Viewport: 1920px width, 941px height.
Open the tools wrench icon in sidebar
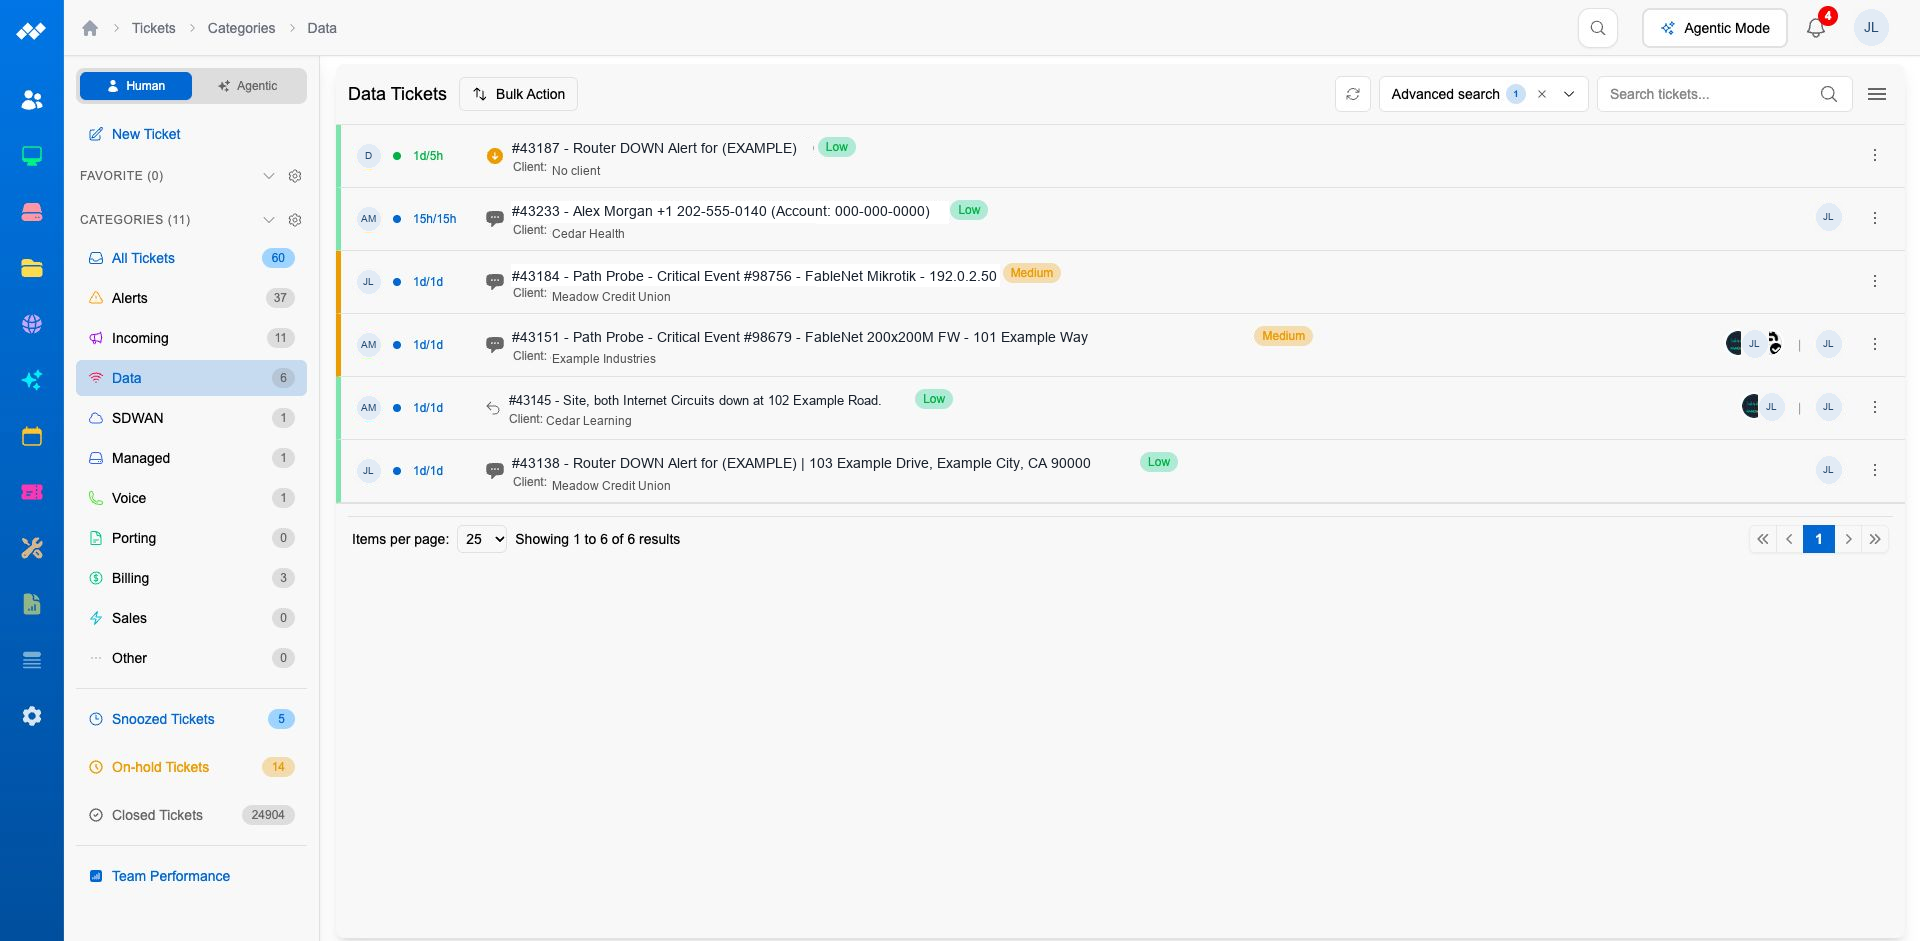click(32, 548)
